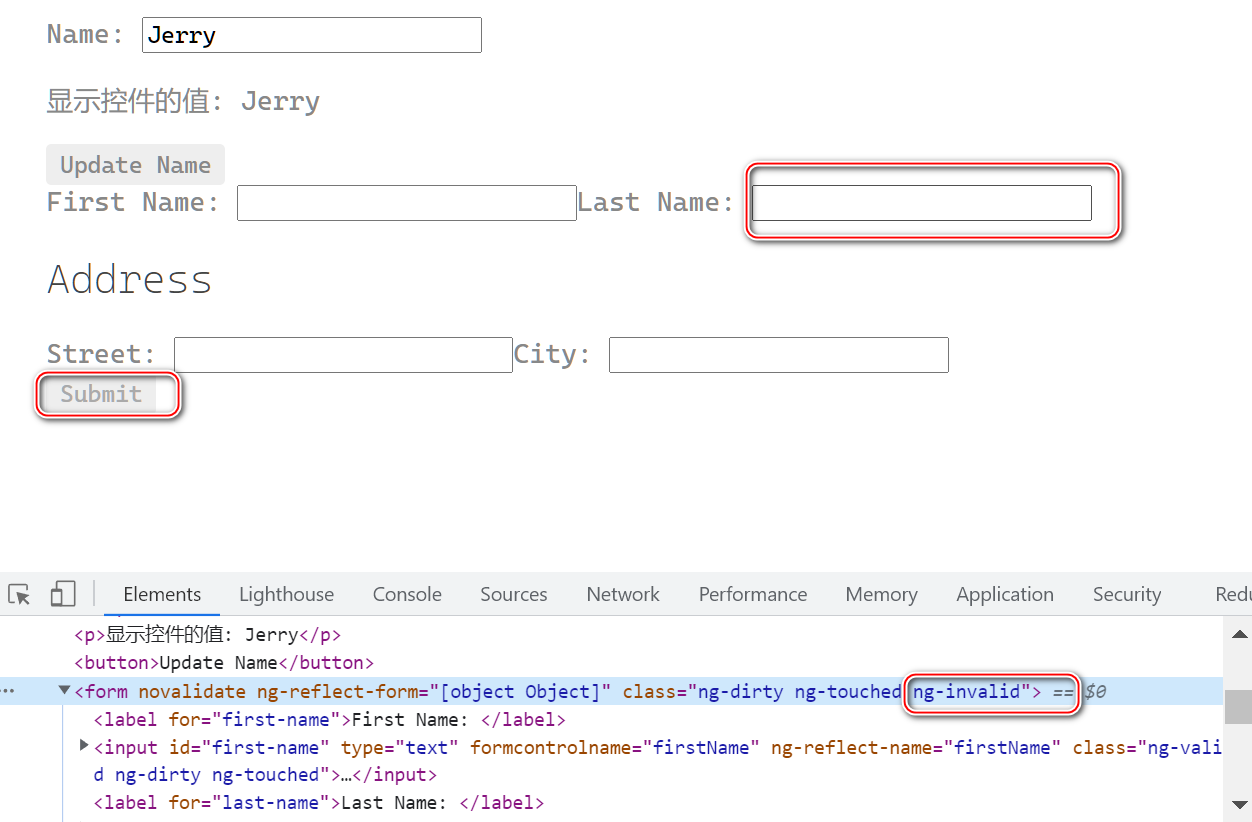Select the paragraph DOM line with Jerry

coord(208,634)
